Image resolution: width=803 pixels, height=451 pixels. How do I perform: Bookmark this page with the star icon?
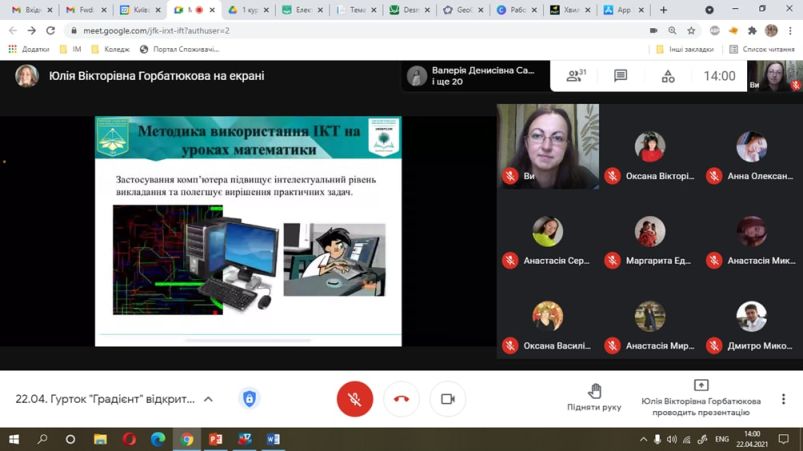coord(691,31)
